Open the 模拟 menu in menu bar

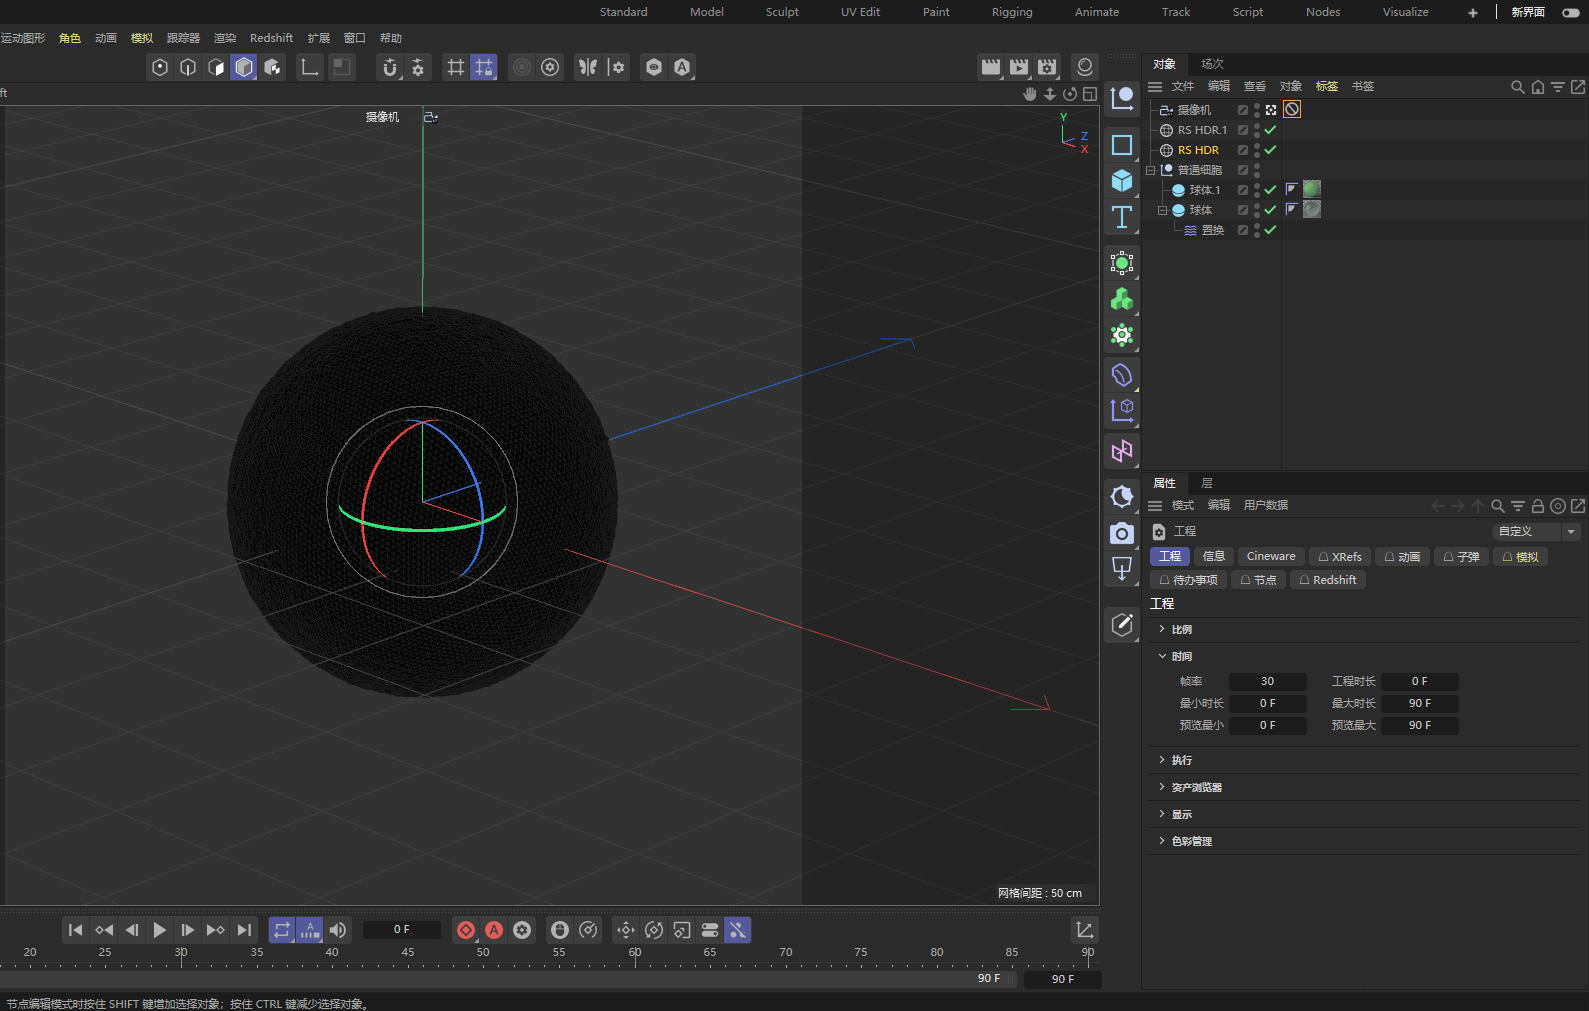pos(142,38)
